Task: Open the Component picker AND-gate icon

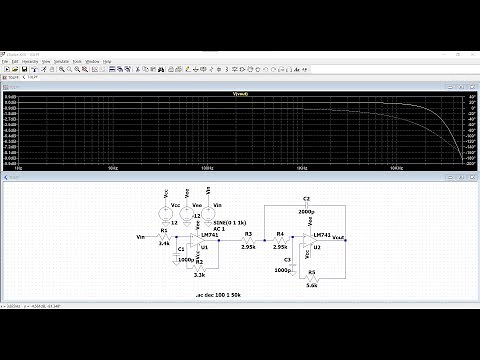Action: point(242,69)
